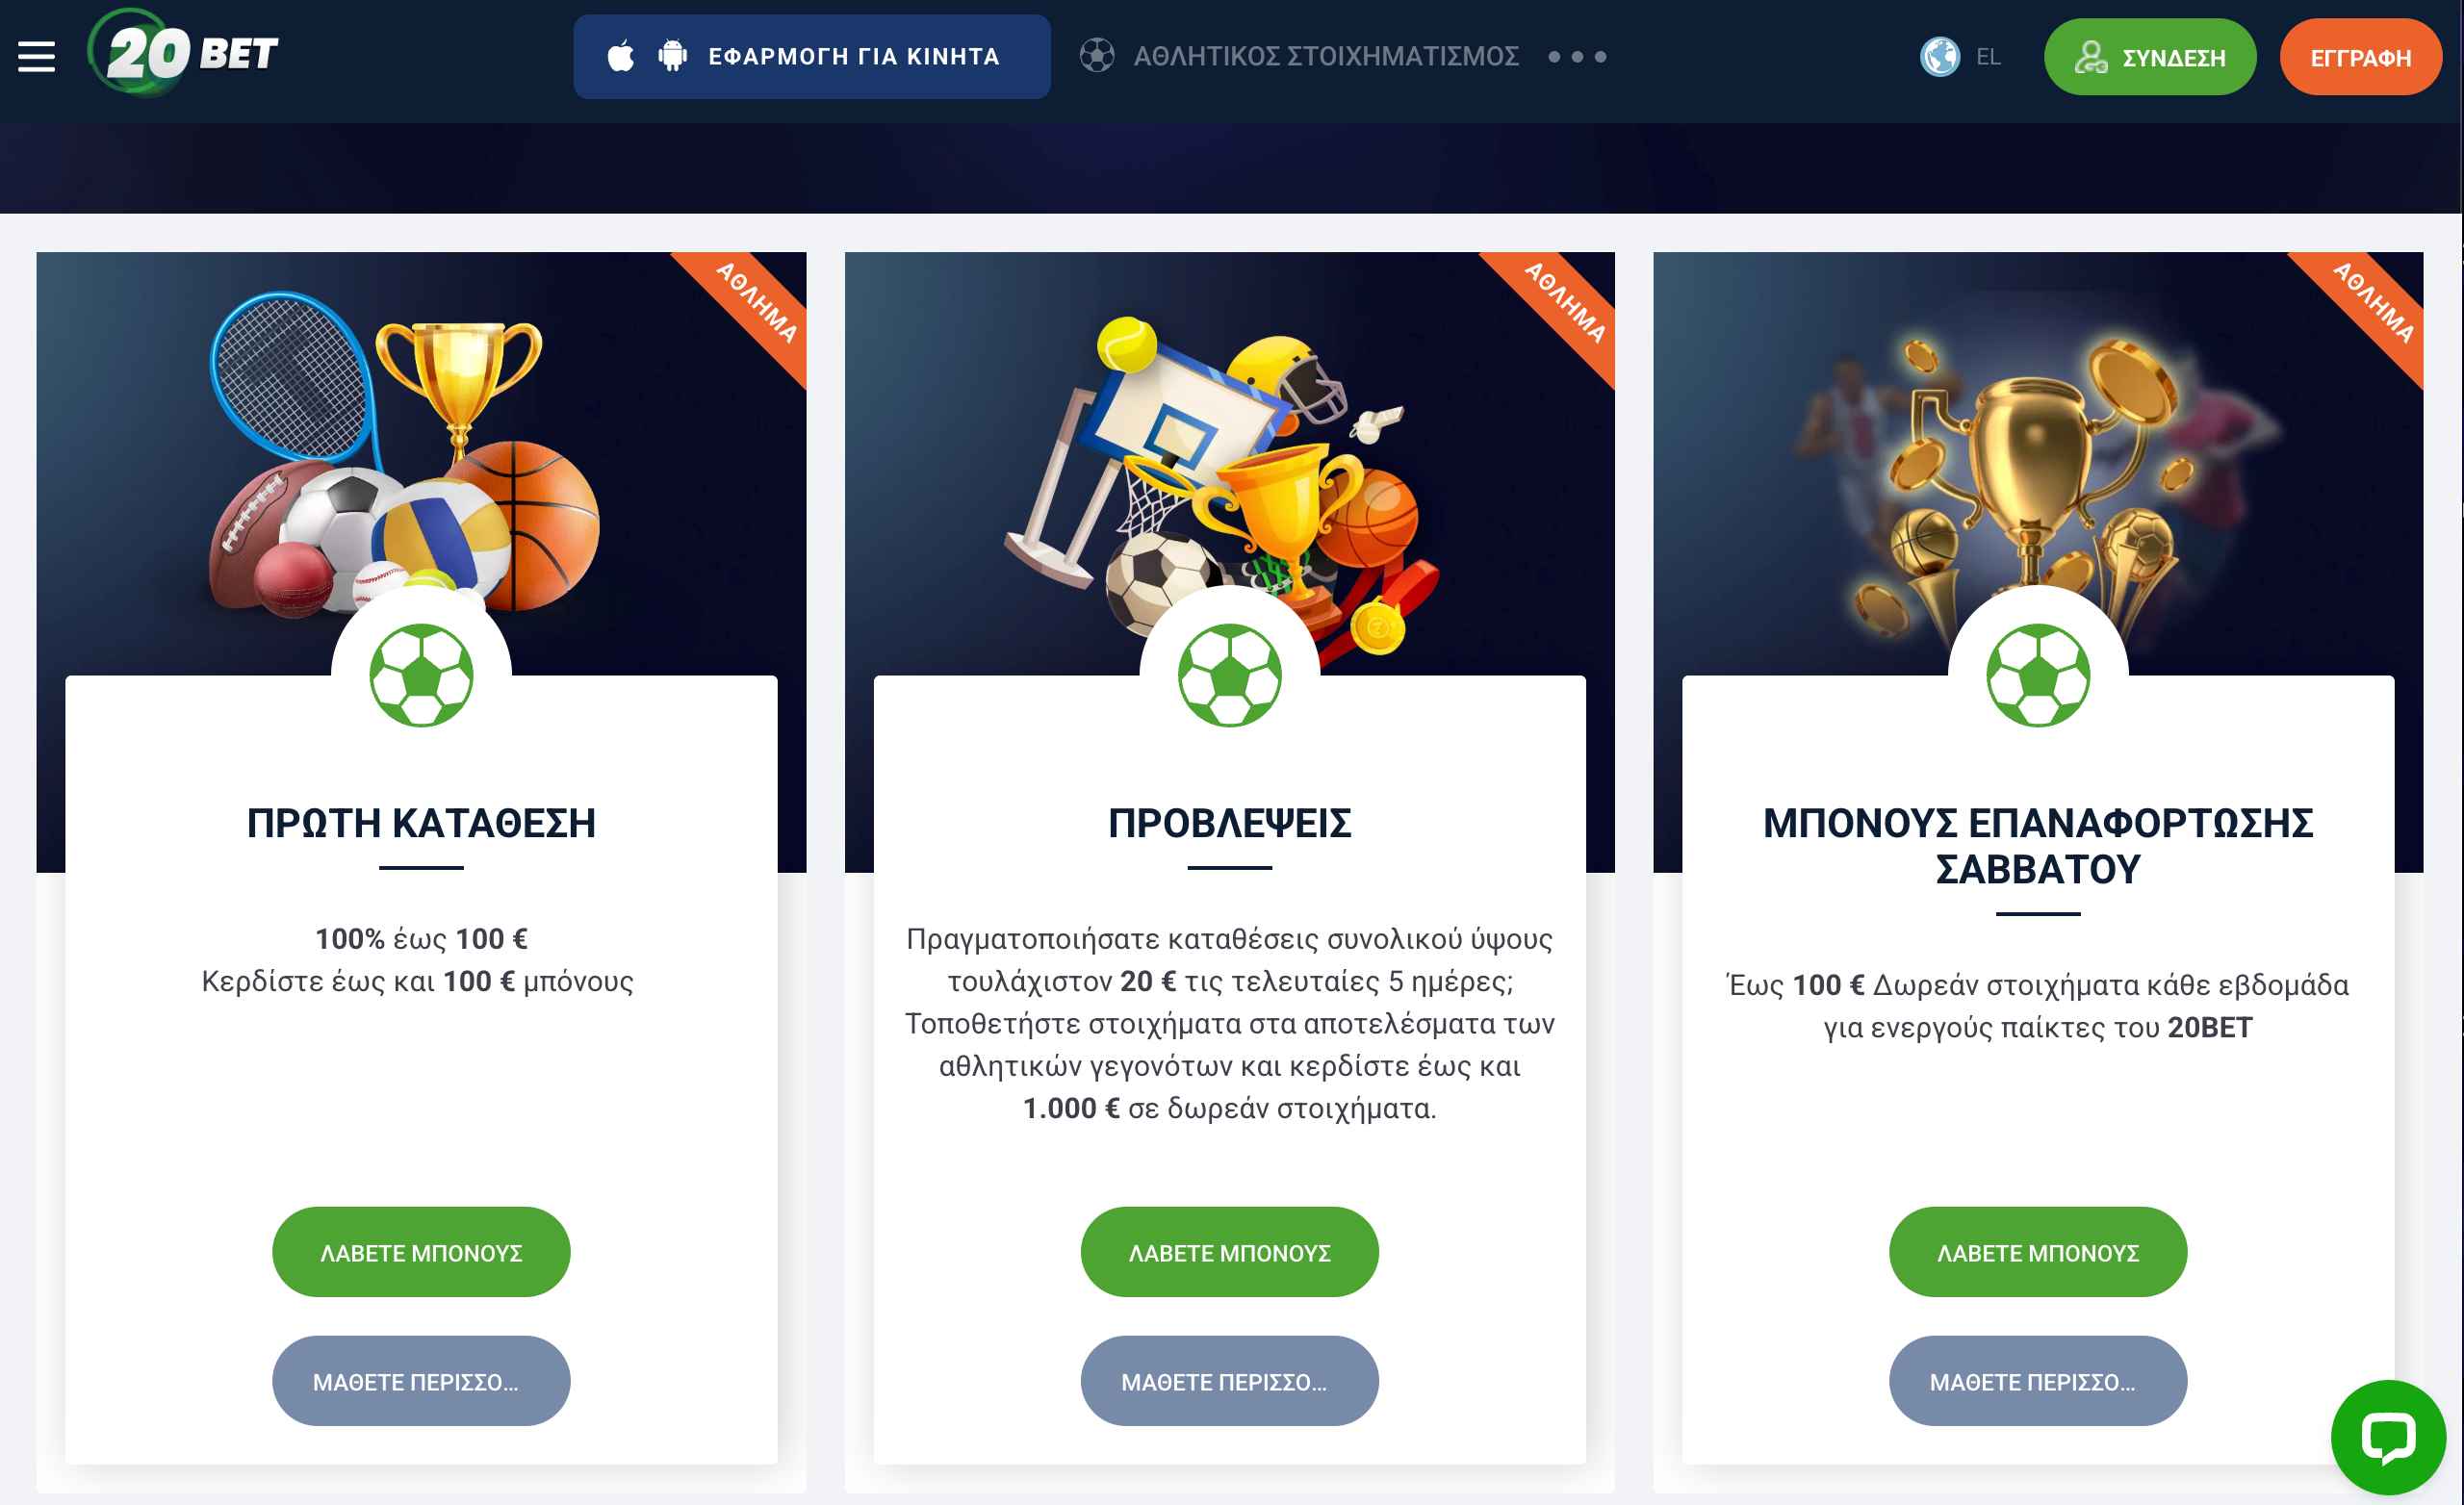
Task: Click football icon on ΠΡΟΒΛΕΨΕΙΣ card
Action: (1230, 675)
